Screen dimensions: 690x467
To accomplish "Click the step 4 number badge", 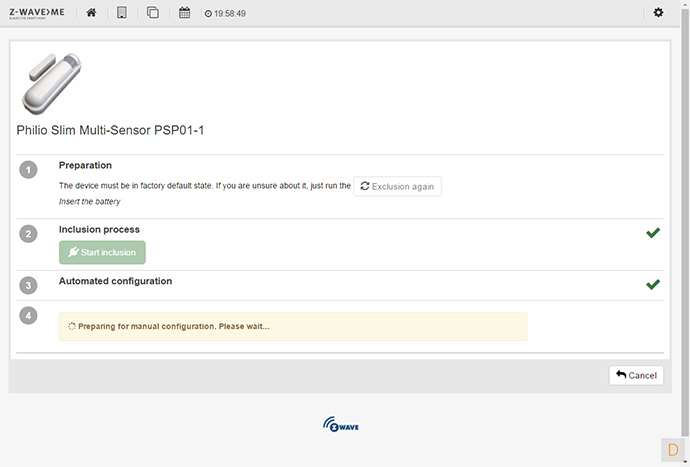I will pyautogui.click(x=28, y=316).
